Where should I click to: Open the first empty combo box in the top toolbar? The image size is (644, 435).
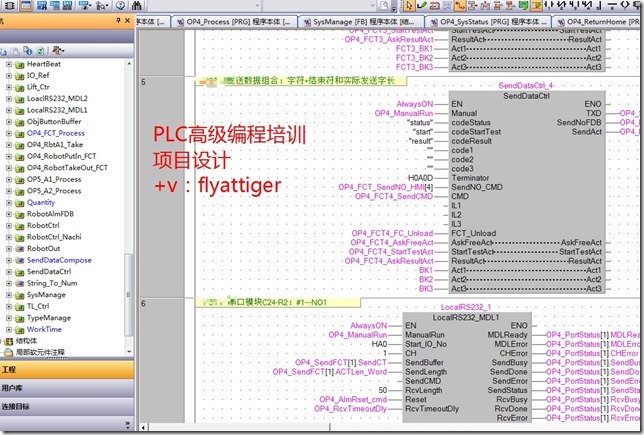(x=204, y=5)
